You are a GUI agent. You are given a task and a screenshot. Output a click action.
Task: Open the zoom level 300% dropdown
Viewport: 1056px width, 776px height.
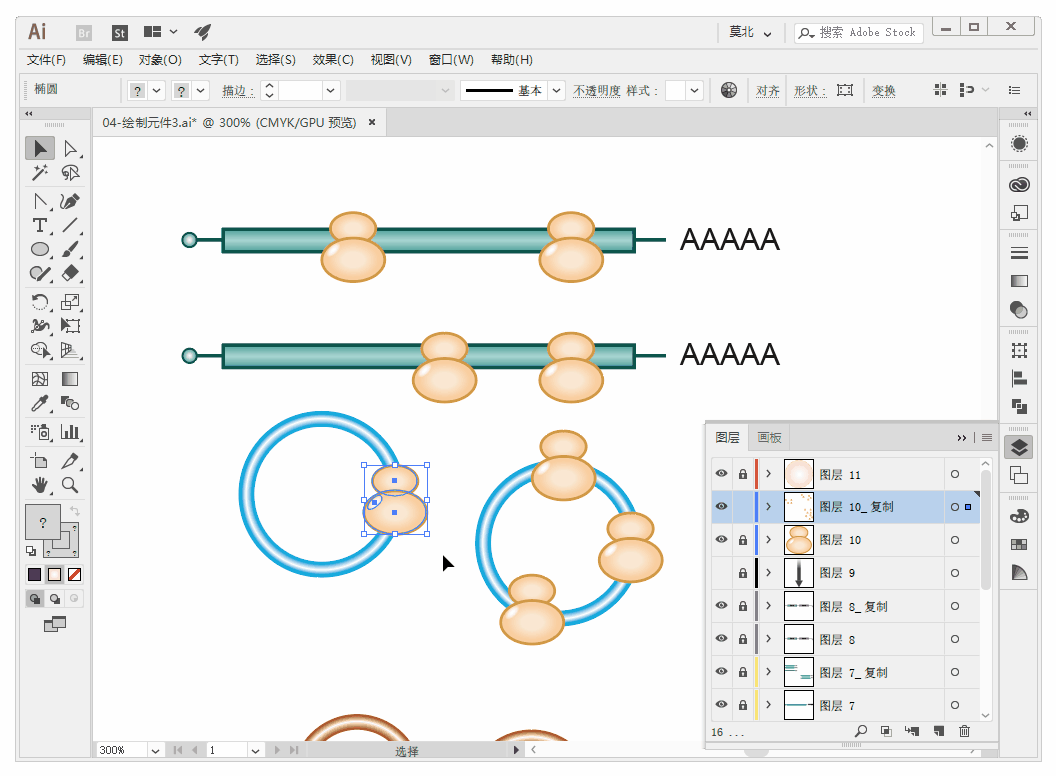155,750
